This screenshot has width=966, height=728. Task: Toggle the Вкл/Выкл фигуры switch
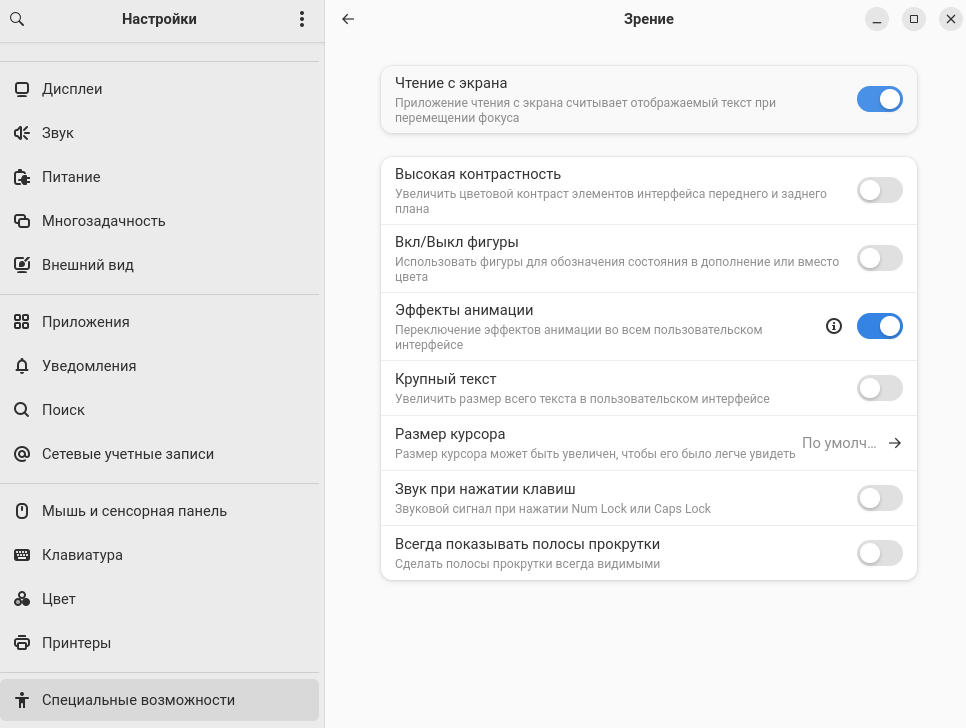[x=879, y=258]
